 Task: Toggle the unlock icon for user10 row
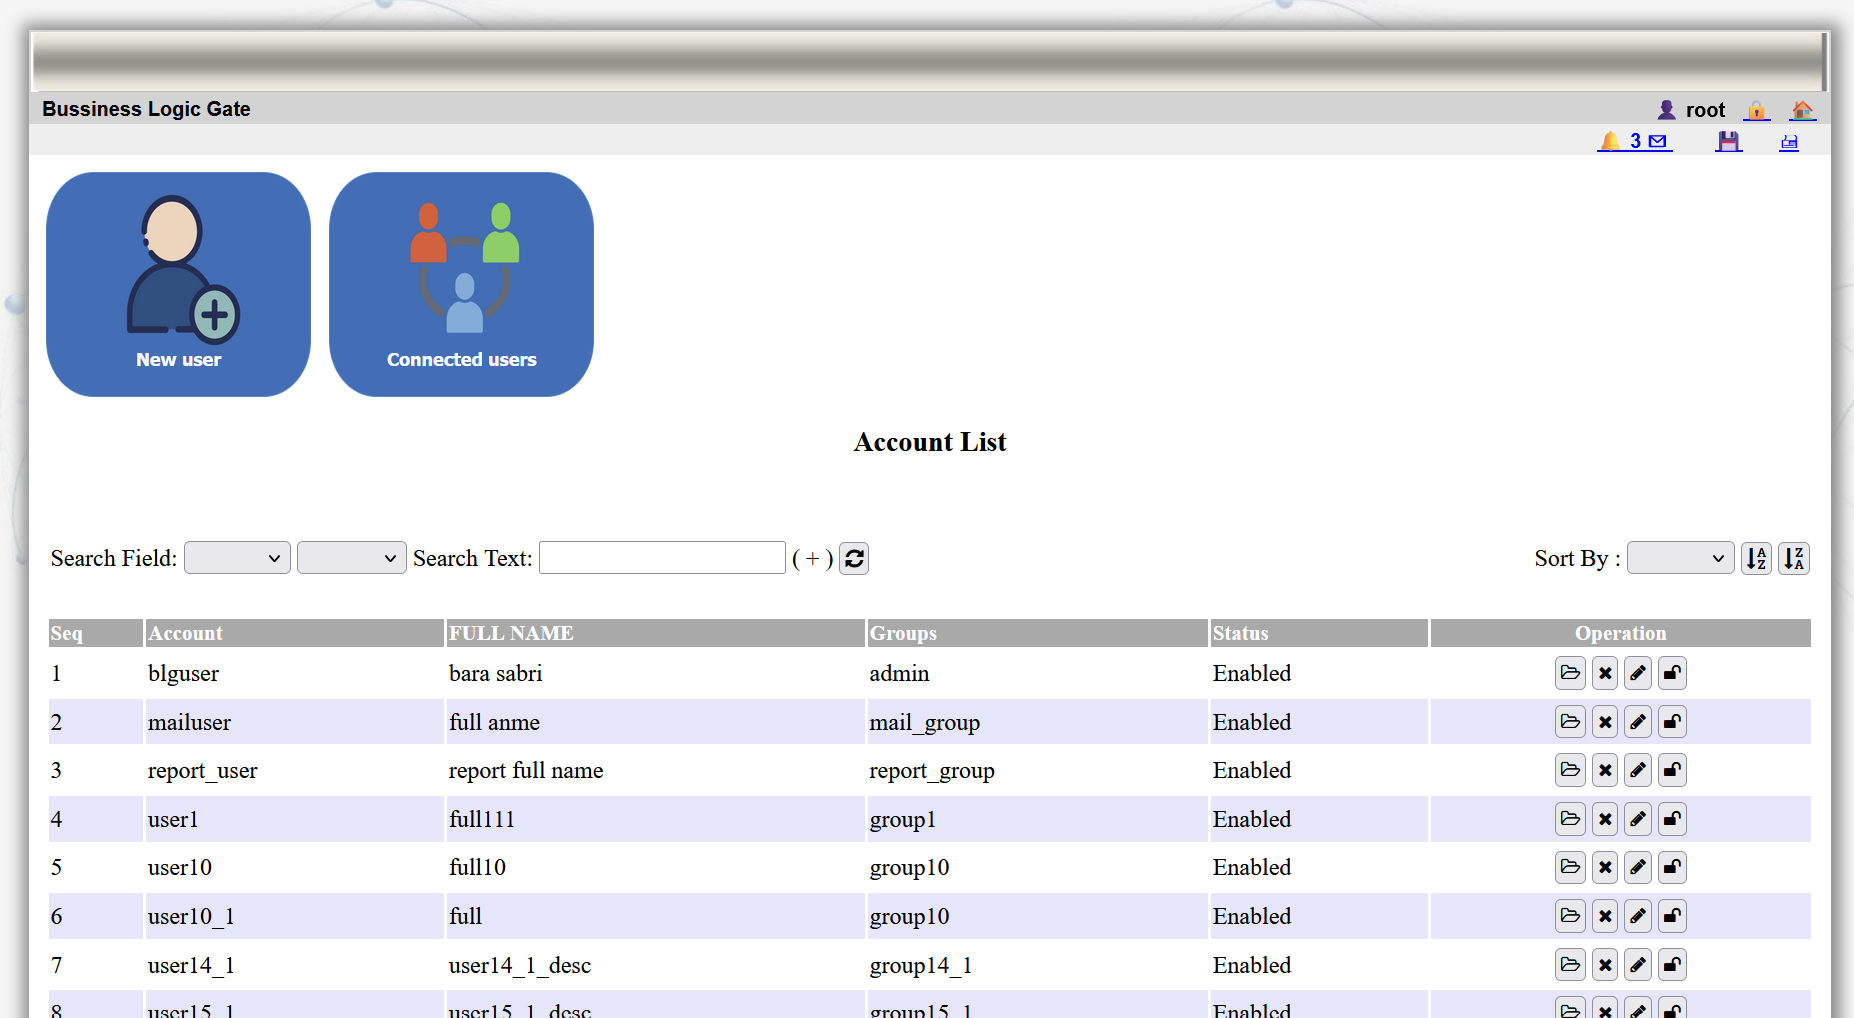click(x=1672, y=867)
